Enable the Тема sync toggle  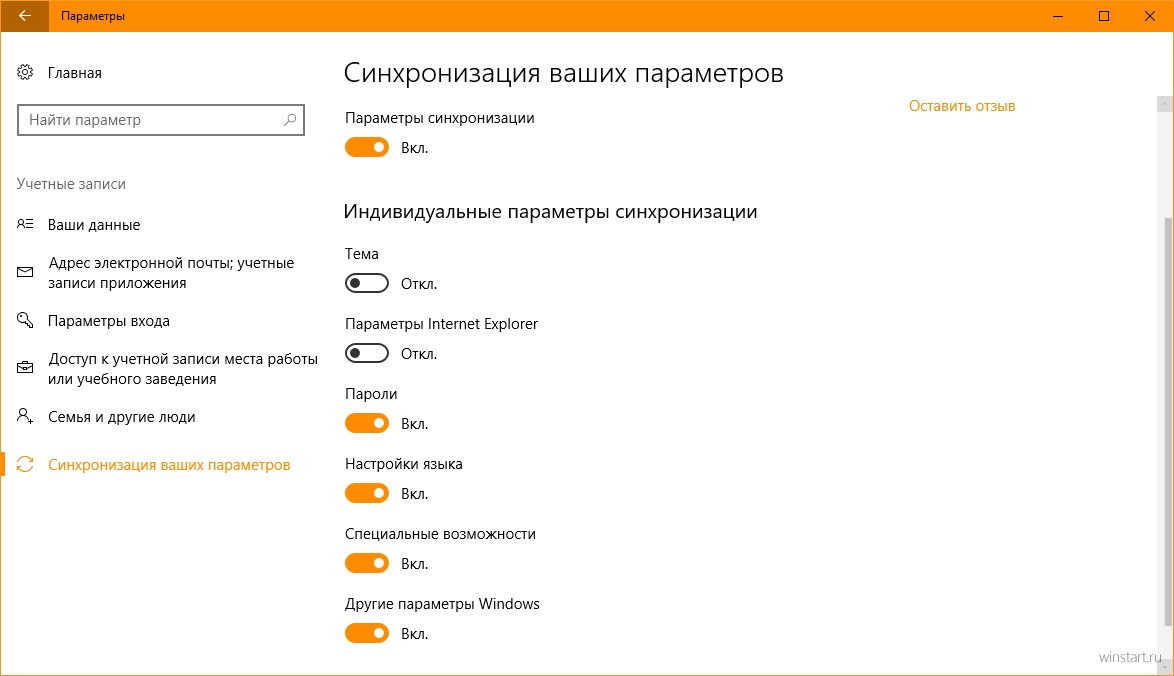click(367, 283)
